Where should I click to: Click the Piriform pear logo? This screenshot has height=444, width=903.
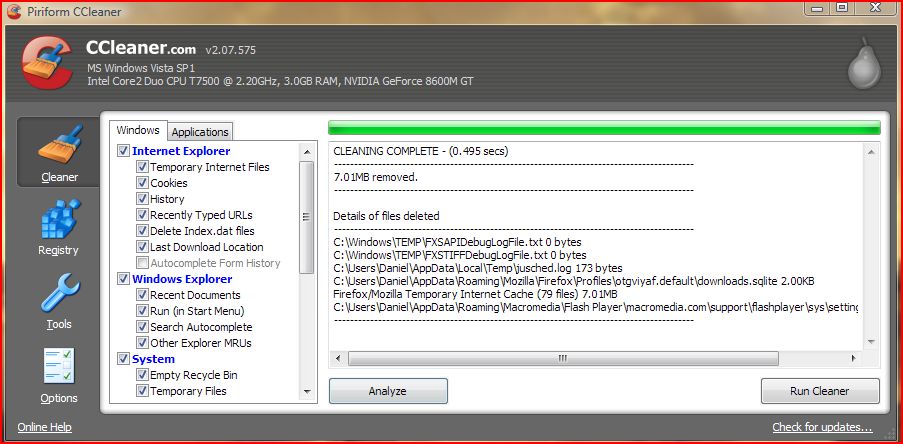pyautogui.click(x=864, y=63)
